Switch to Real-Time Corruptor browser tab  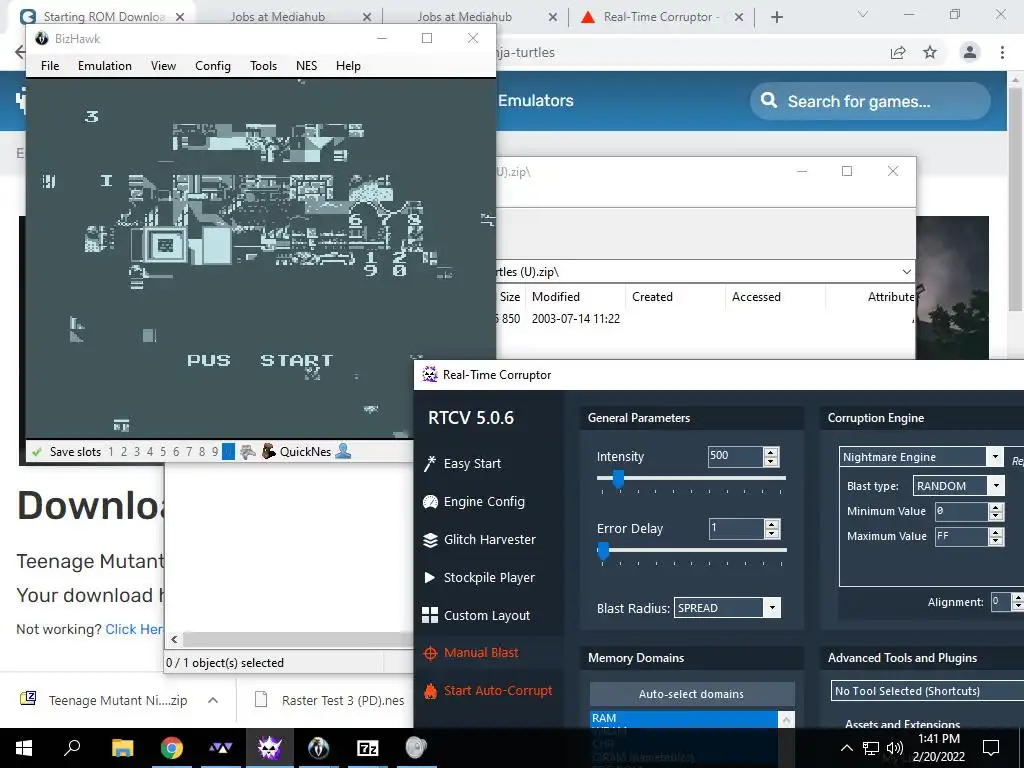(660, 17)
